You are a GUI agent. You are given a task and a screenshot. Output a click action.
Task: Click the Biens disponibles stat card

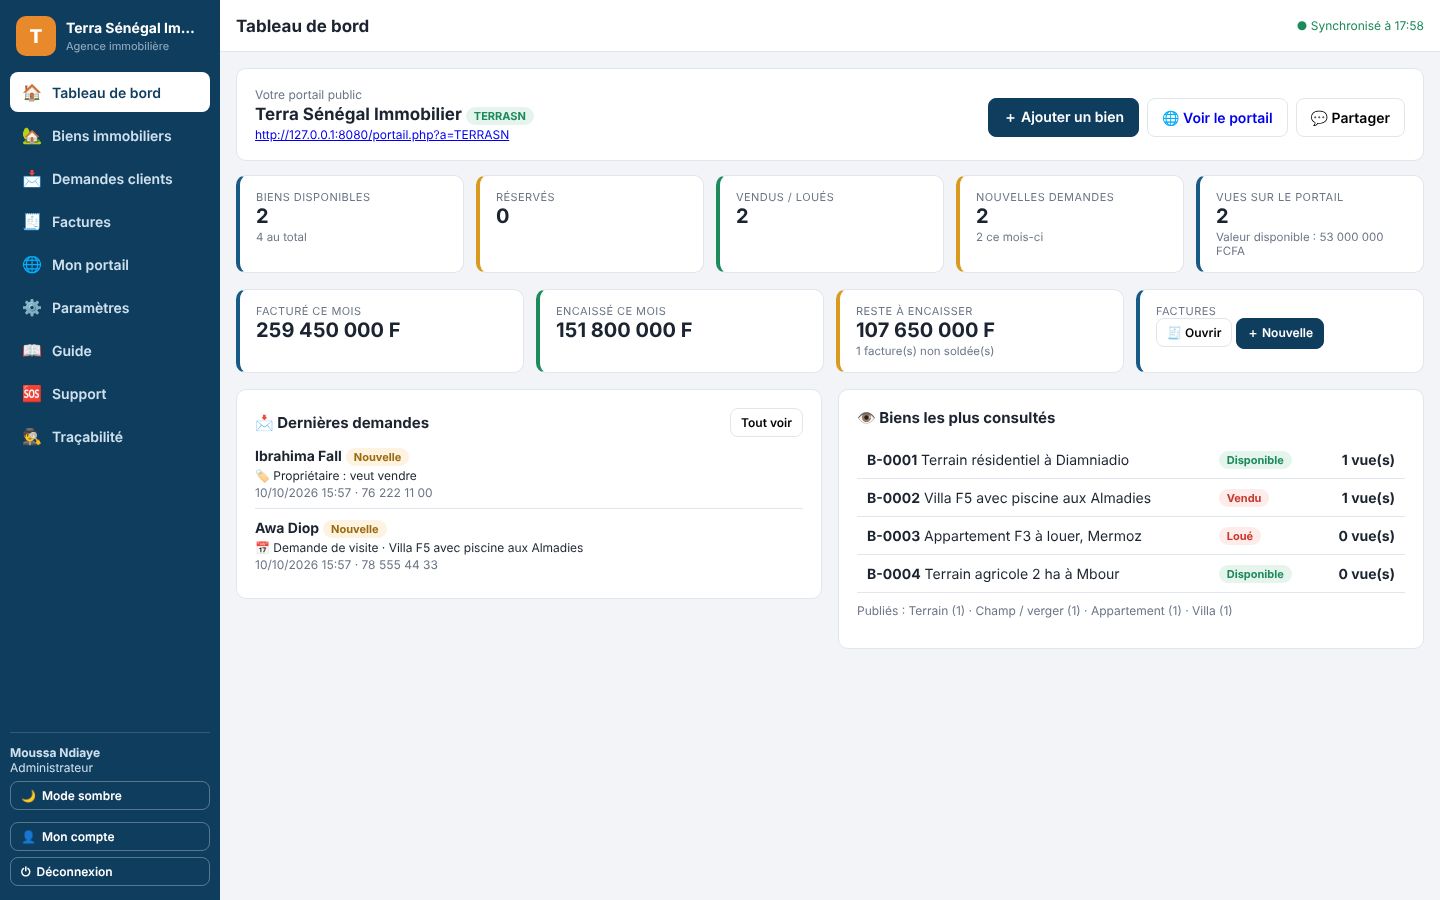coord(350,224)
